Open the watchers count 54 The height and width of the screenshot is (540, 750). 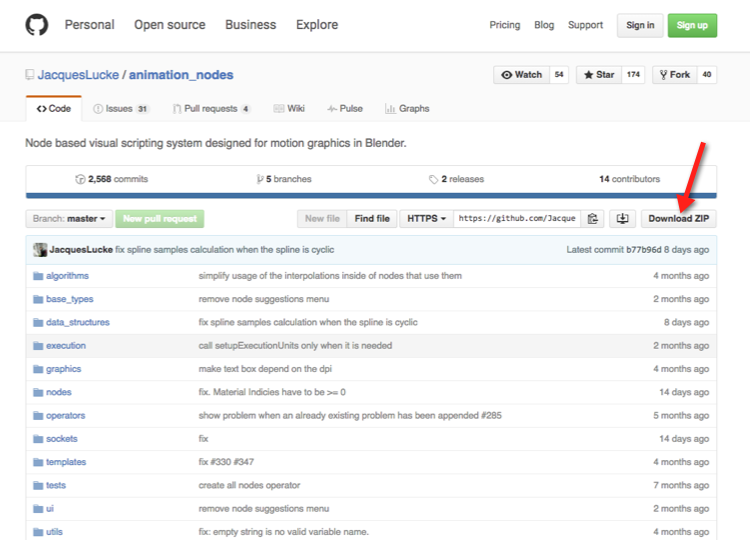[559, 75]
